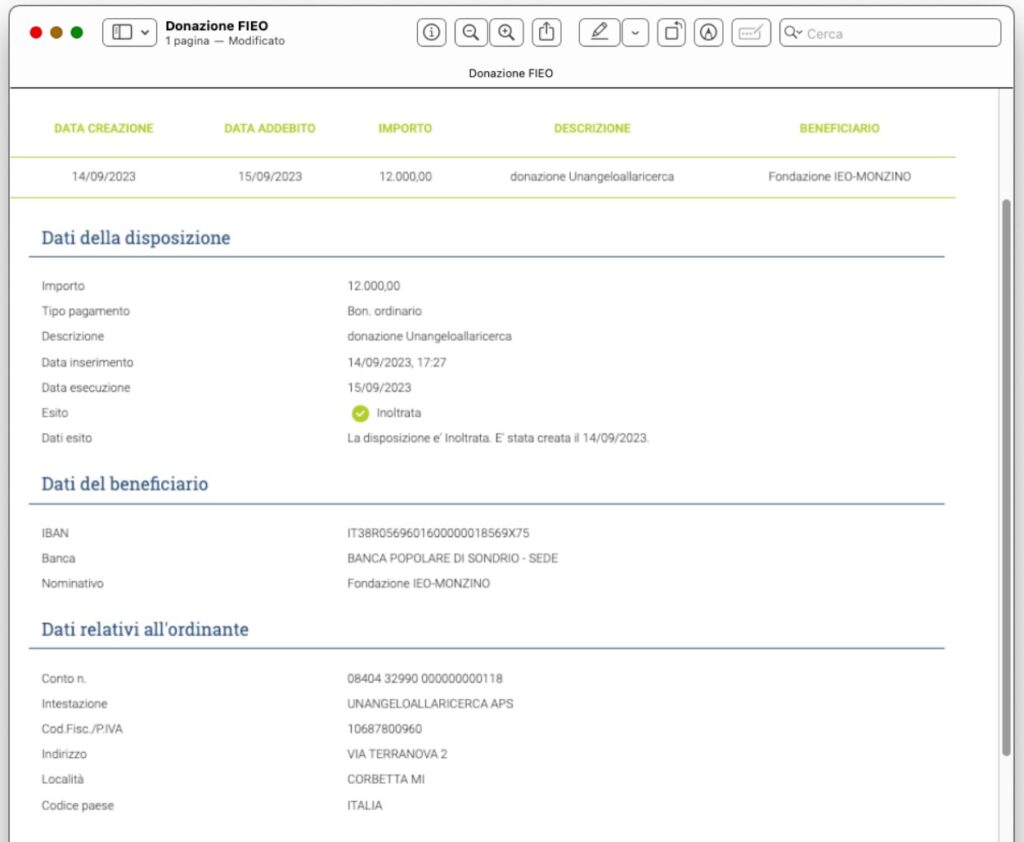Zoom out of the document

click(470, 33)
